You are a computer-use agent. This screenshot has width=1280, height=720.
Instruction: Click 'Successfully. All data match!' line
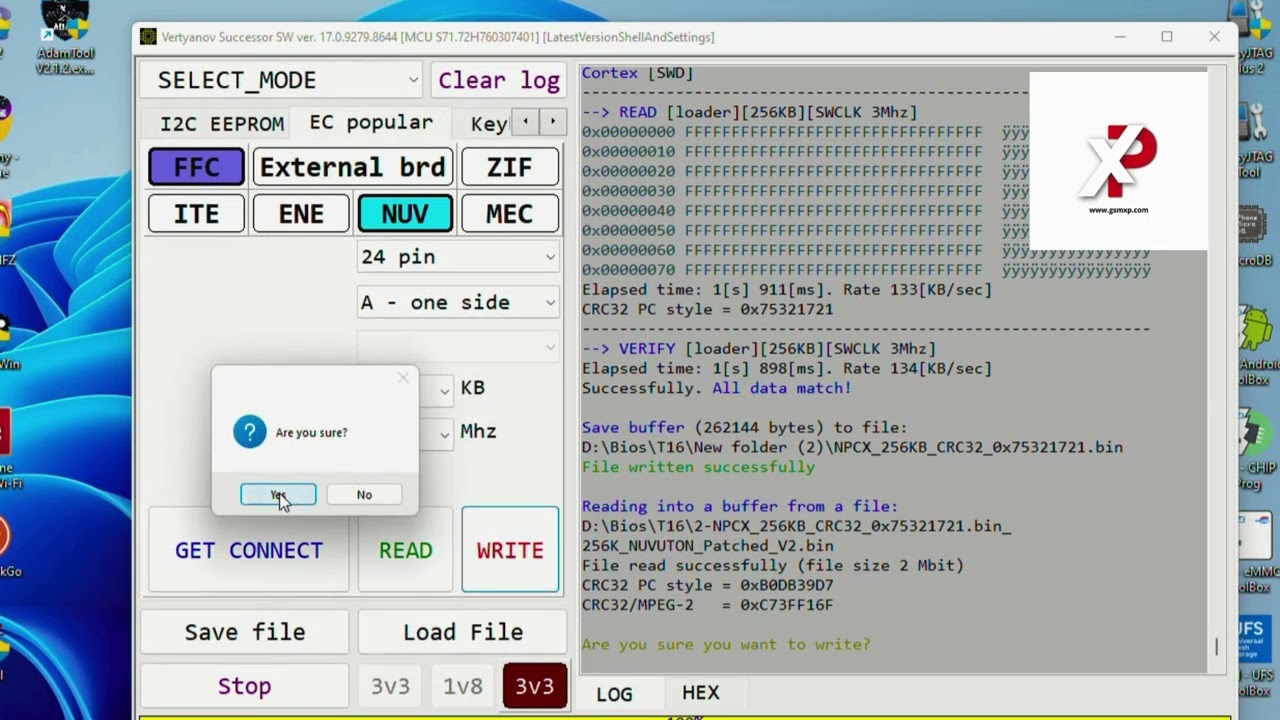(716, 388)
